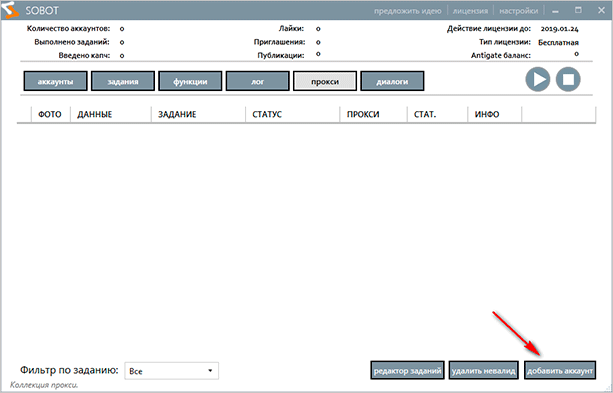
Task: Open the лицензия menu link
Action: click(x=470, y=11)
